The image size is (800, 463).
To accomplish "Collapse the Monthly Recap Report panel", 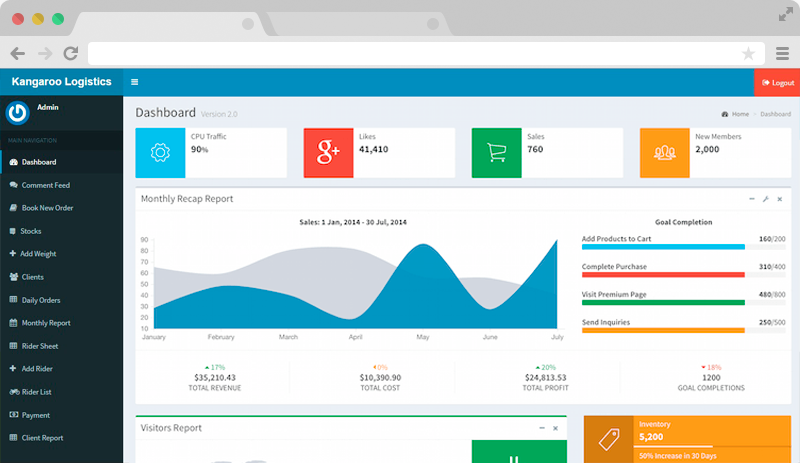I will 752,199.
